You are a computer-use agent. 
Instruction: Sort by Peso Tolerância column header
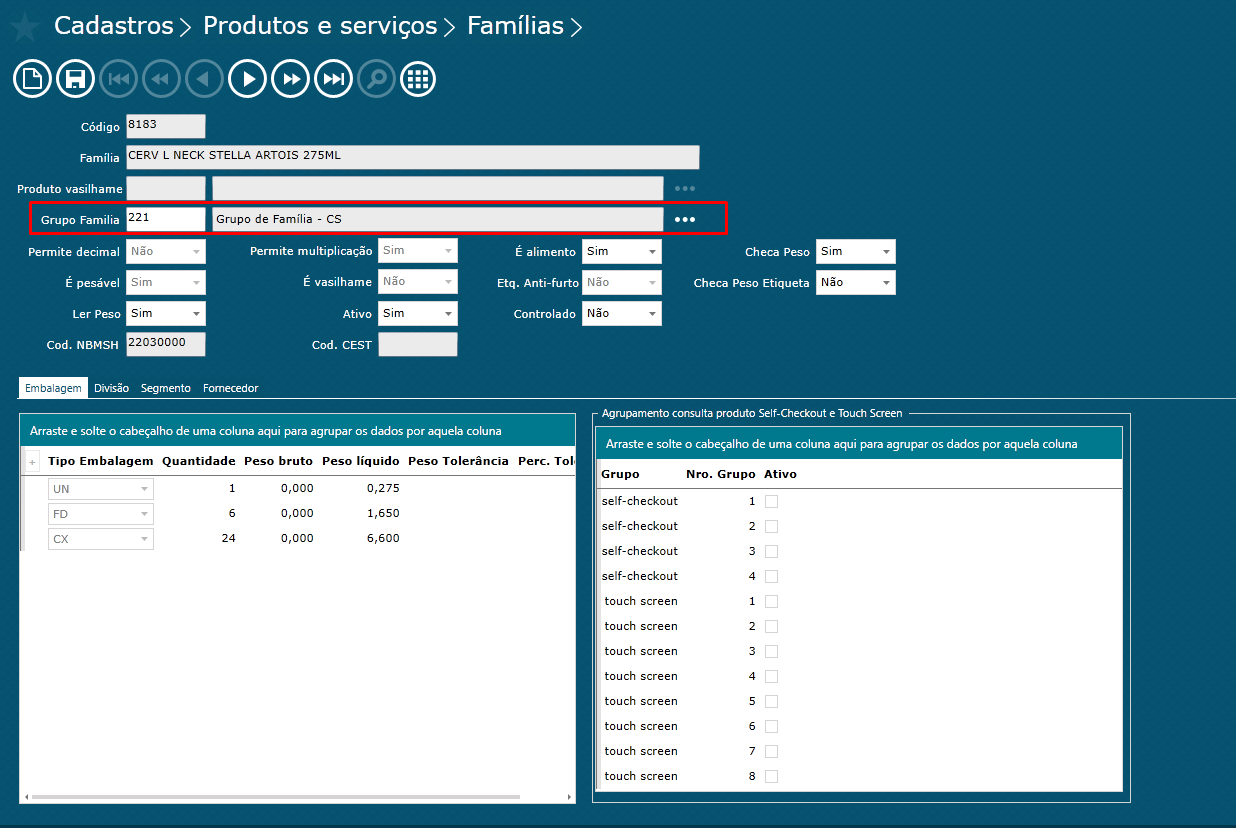pos(459,461)
